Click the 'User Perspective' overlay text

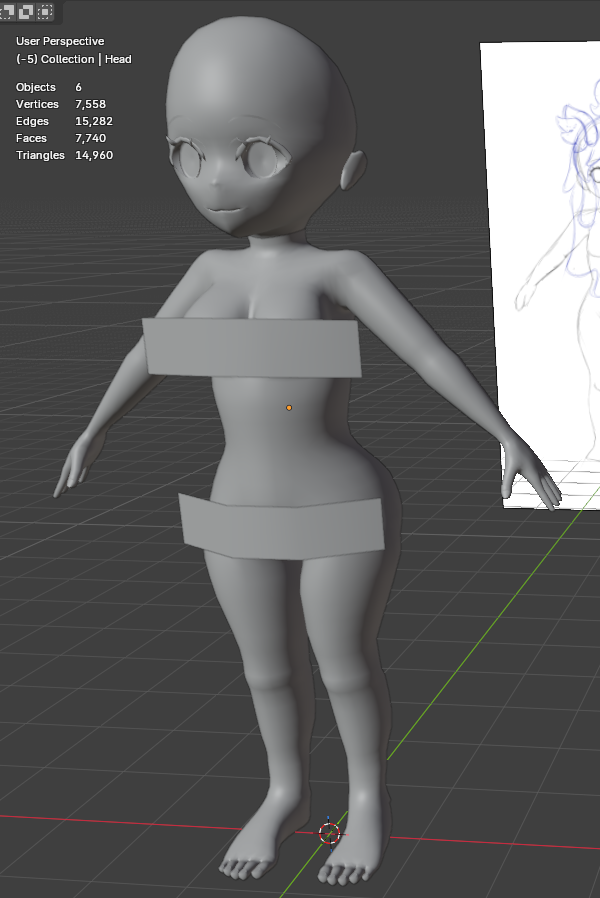tap(60, 41)
